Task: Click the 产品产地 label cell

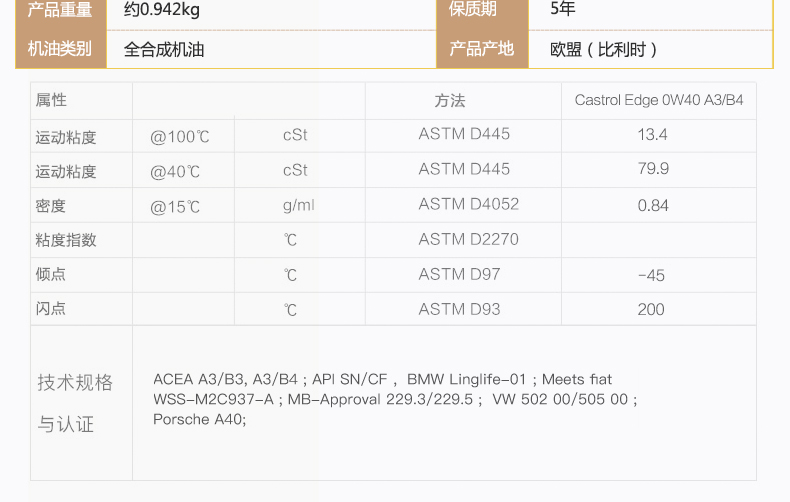Action: point(481,48)
